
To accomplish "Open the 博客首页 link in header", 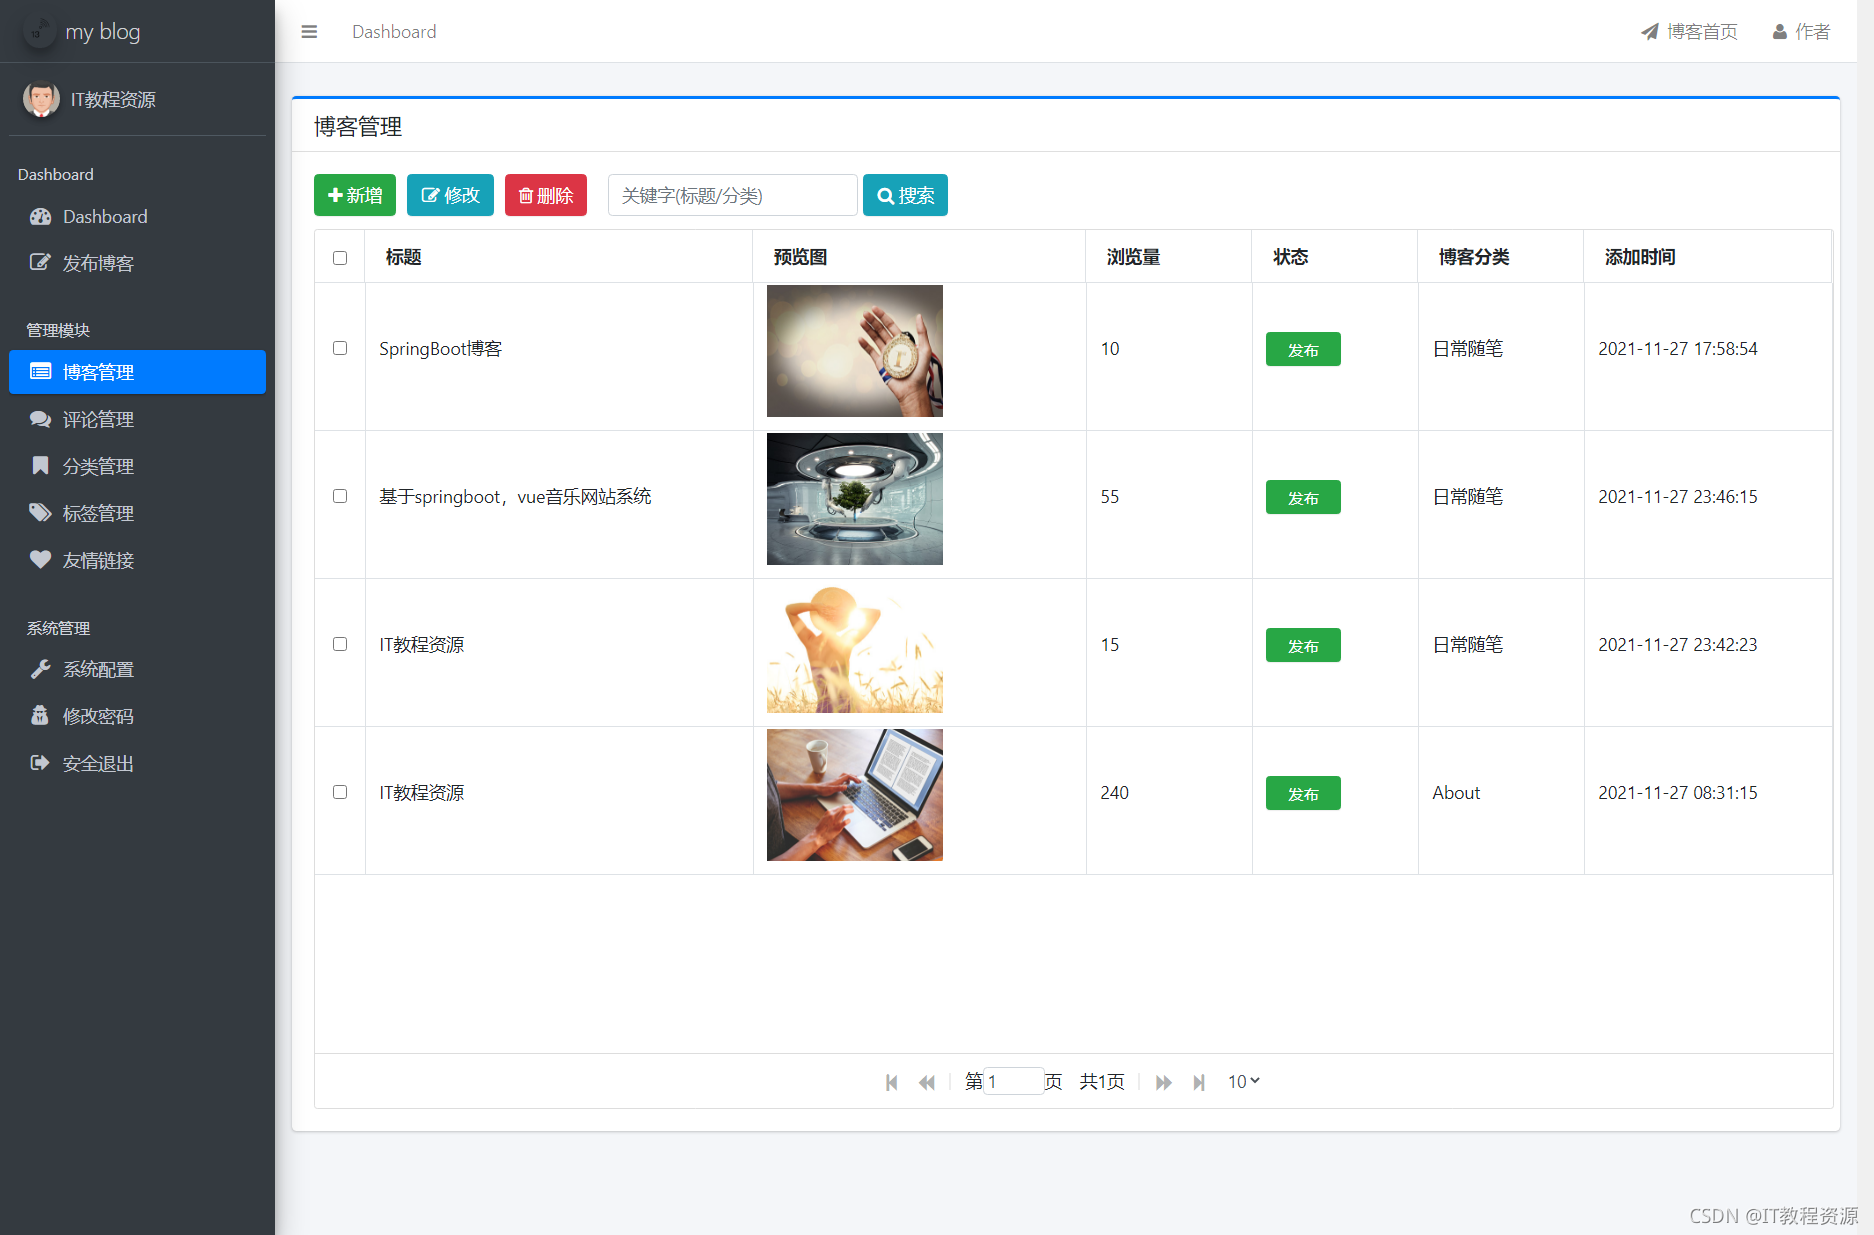I will (1689, 32).
